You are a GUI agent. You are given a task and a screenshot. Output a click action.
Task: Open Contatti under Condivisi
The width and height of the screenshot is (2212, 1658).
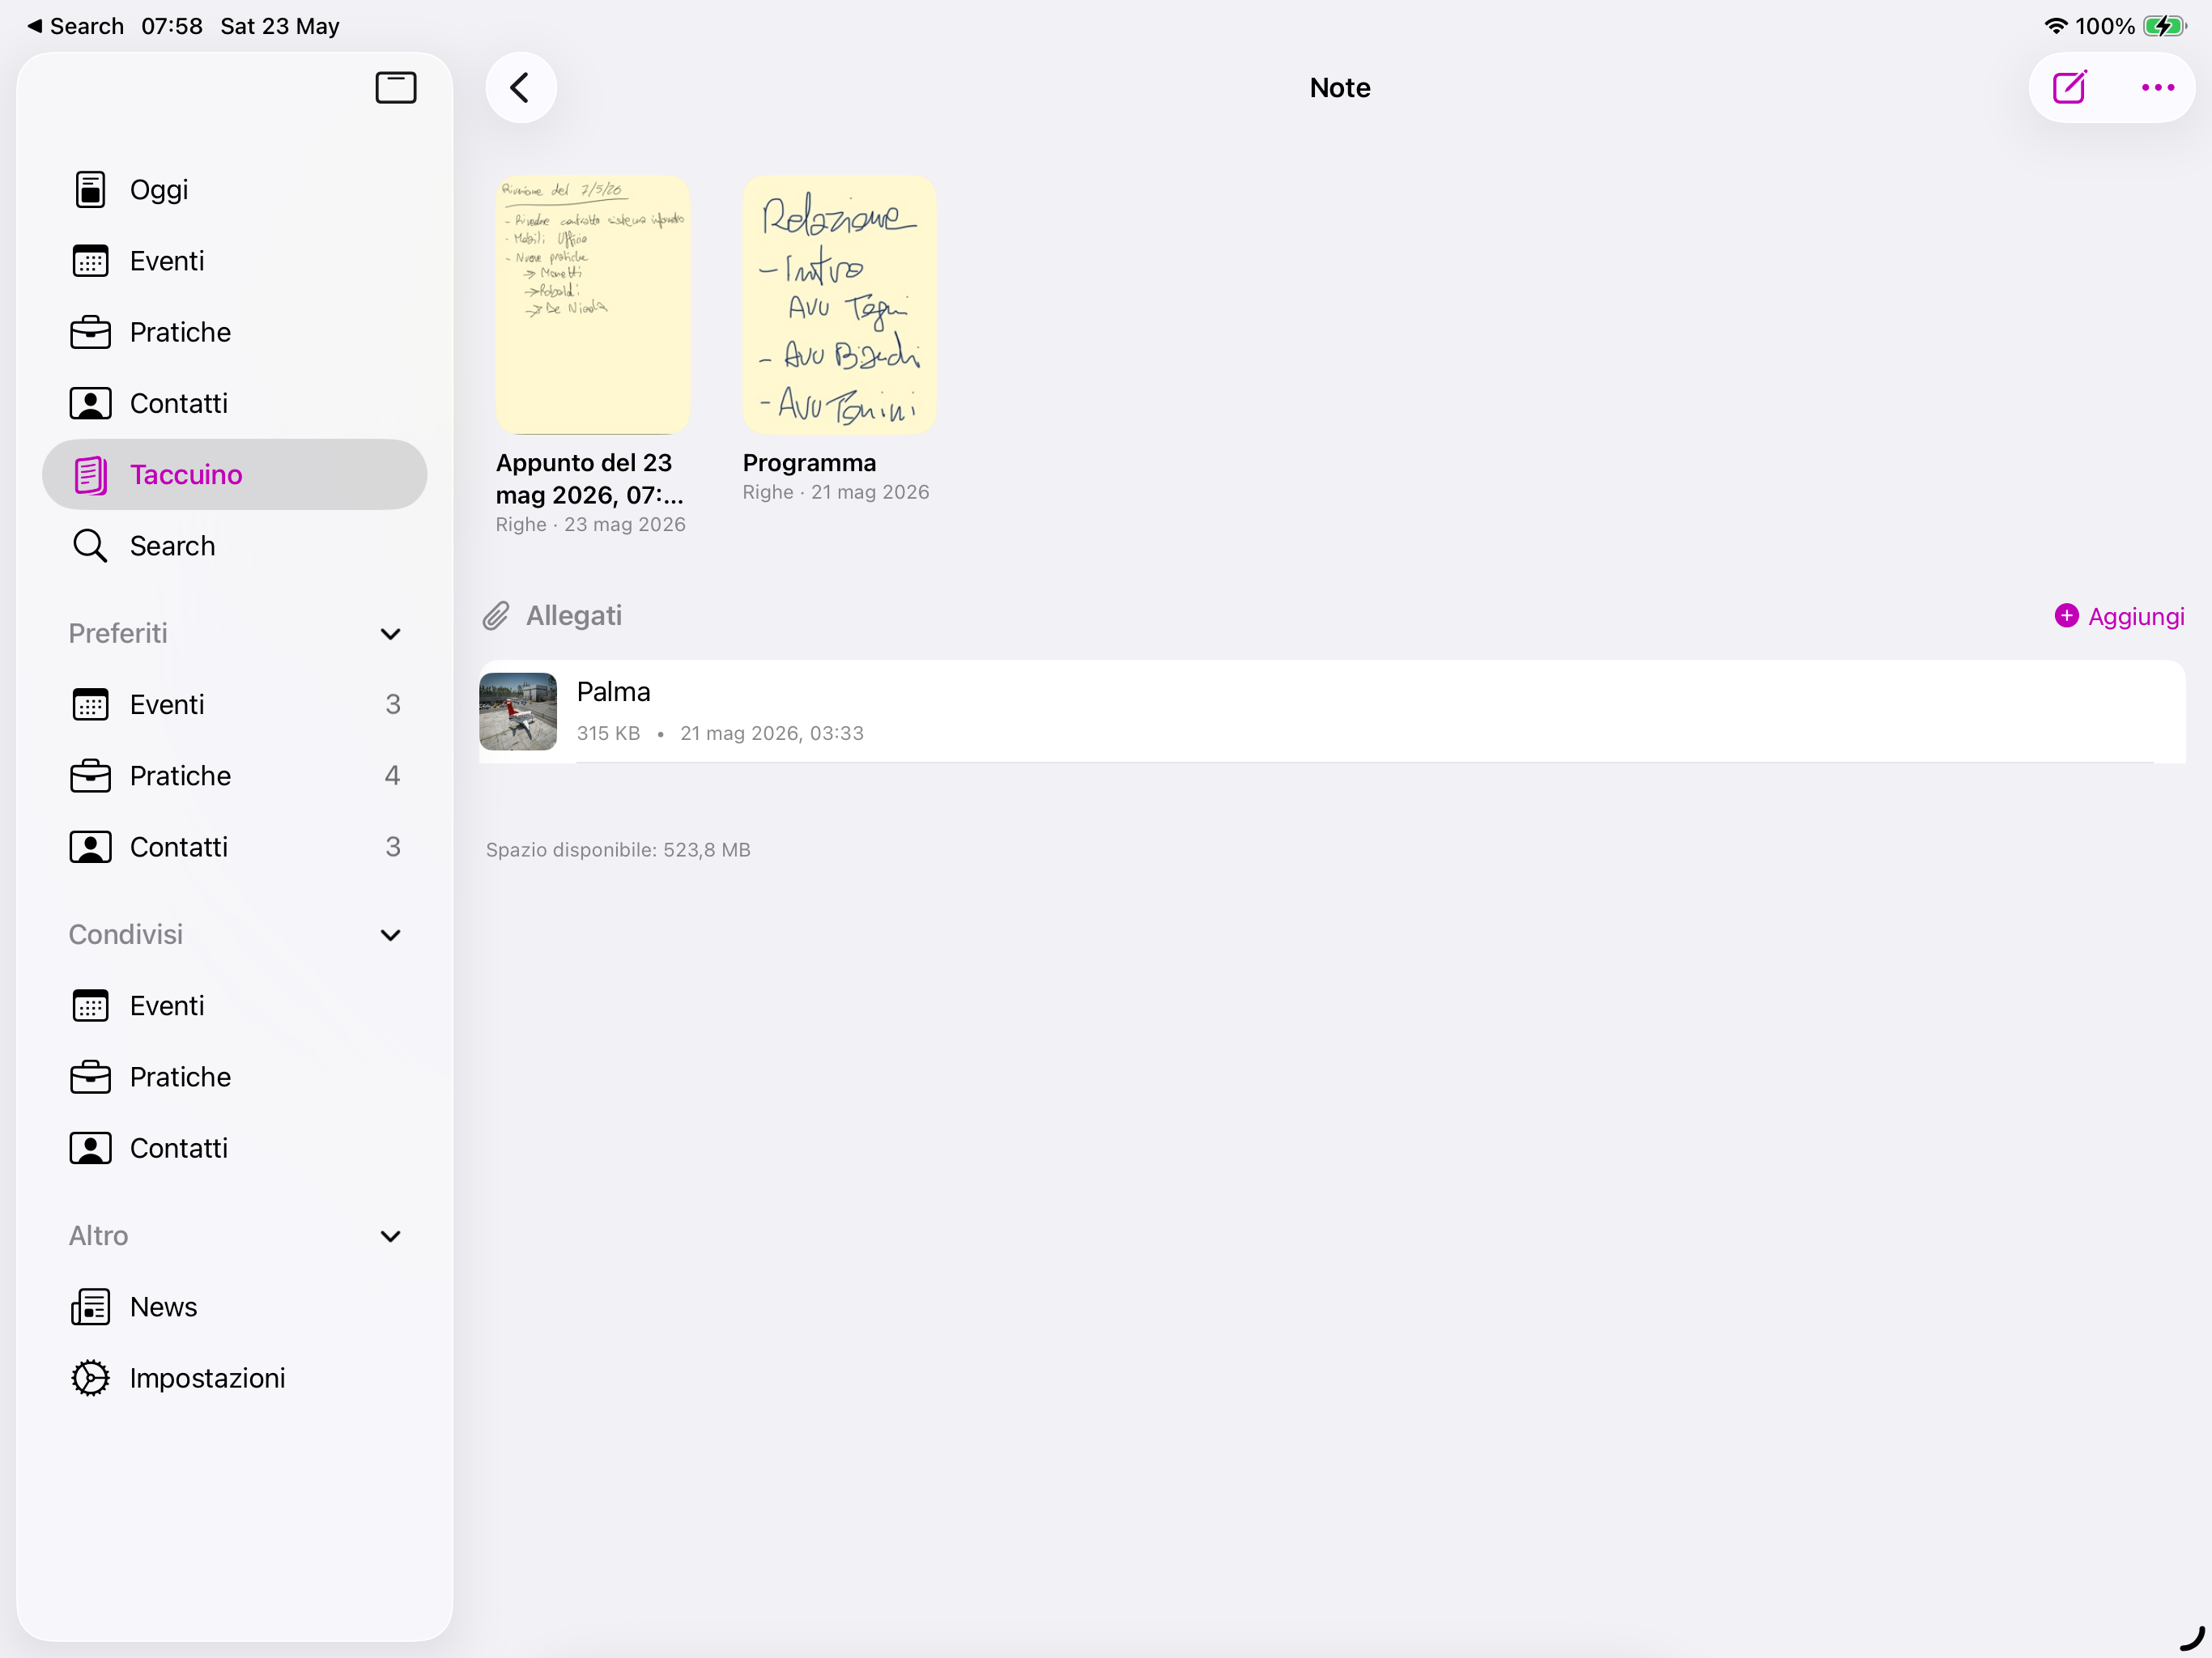coord(234,1148)
